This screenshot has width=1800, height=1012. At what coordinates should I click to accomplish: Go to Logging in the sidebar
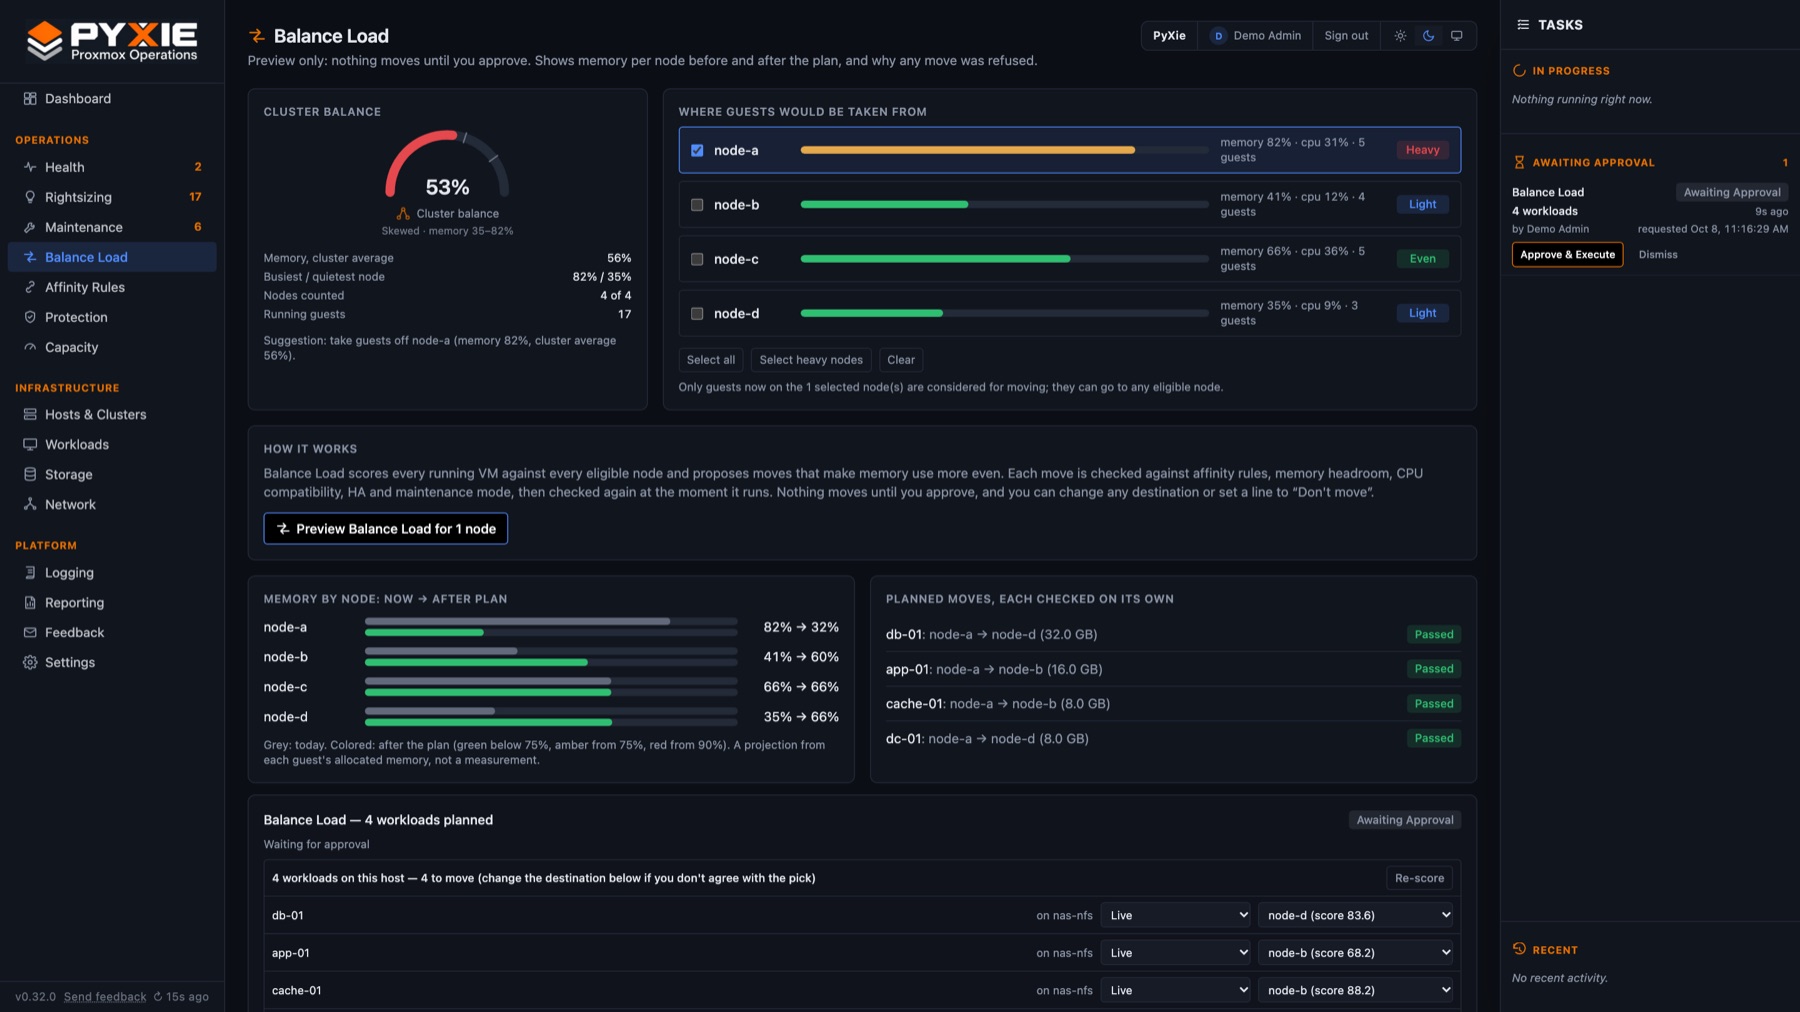point(112,573)
